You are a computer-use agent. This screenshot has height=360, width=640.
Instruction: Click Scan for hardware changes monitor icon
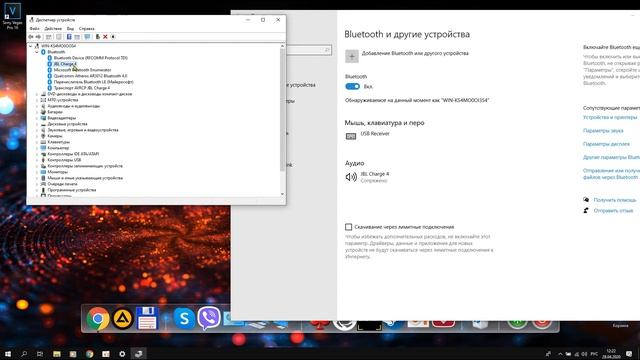pos(87,37)
